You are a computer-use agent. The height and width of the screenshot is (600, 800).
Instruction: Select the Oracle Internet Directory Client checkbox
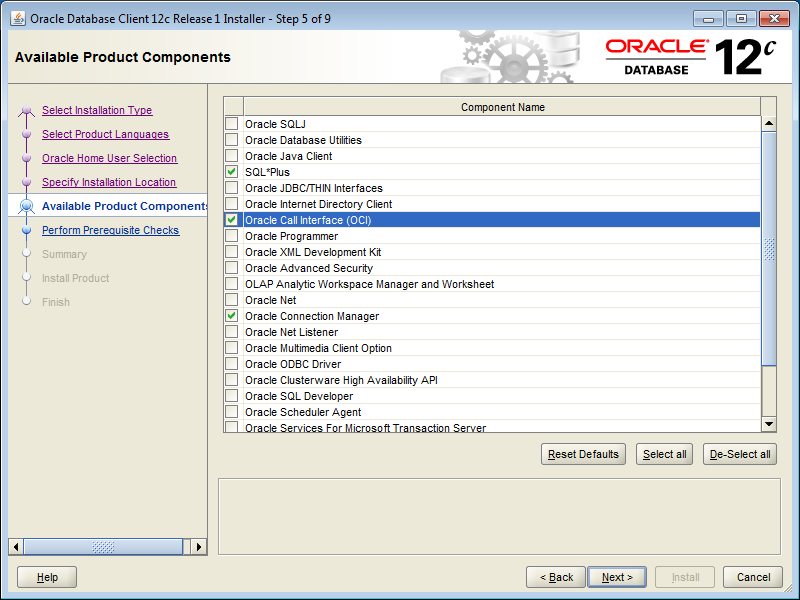click(232, 204)
